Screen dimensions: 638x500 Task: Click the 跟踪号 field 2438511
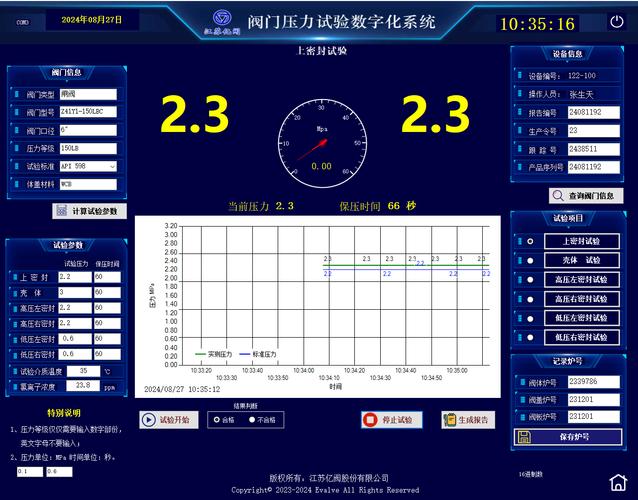pyautogui.click(x=594, y=149)
